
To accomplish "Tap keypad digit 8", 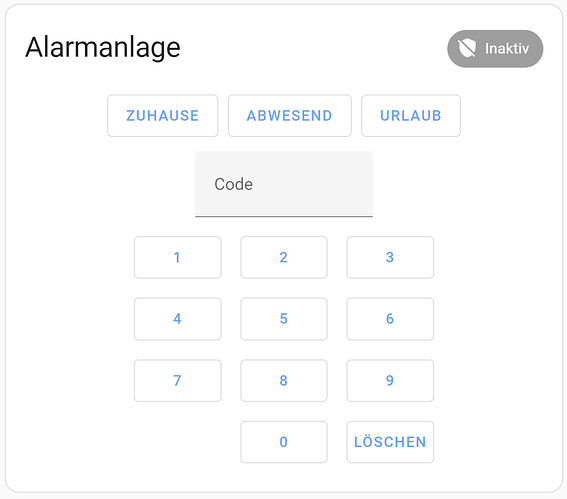I will tap(284, 380).
